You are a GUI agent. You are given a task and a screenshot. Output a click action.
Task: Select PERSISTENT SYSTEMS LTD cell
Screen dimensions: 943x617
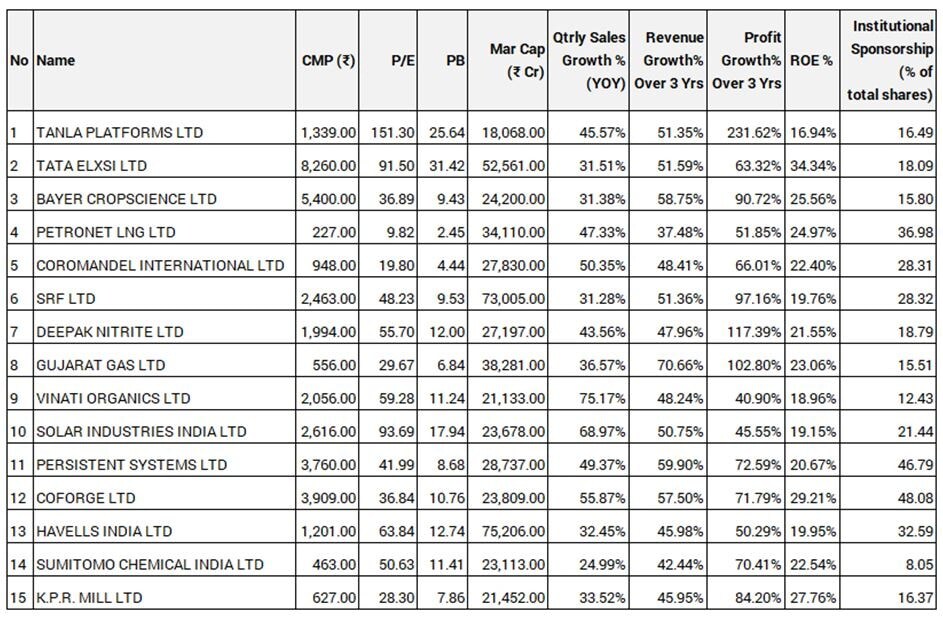131,464
